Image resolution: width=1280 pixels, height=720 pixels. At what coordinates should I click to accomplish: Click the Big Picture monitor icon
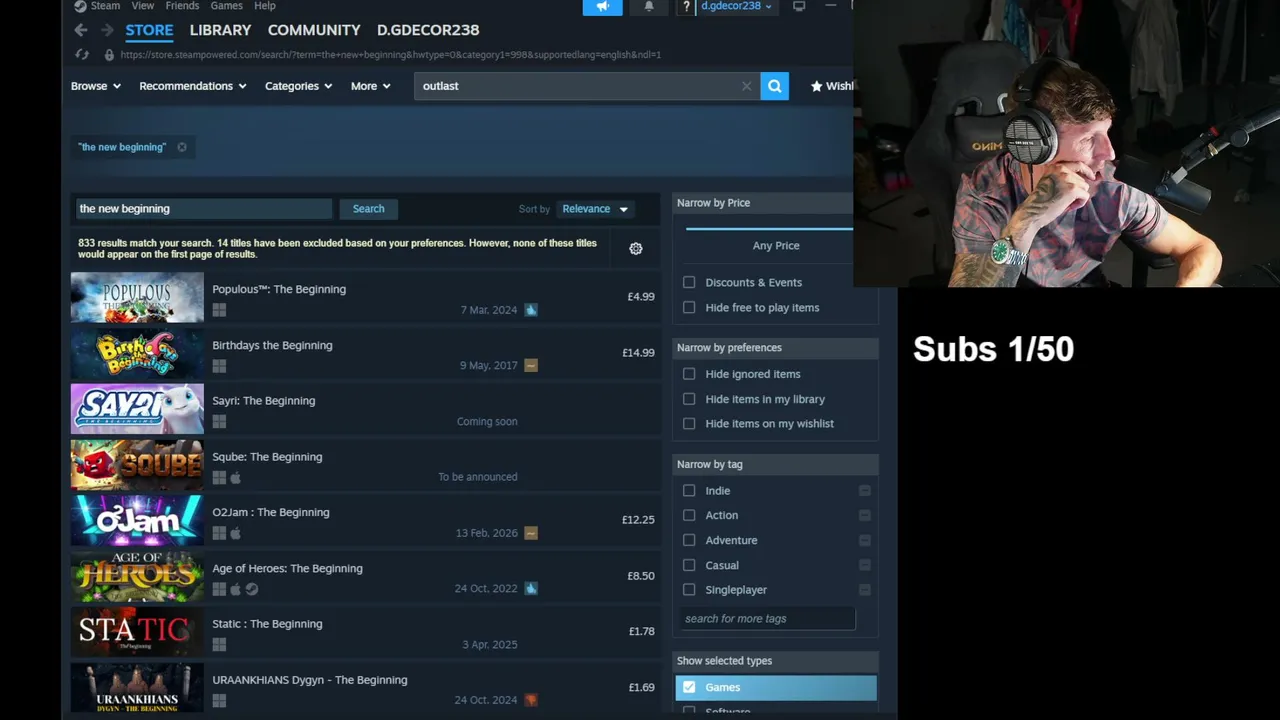[799, 6]
